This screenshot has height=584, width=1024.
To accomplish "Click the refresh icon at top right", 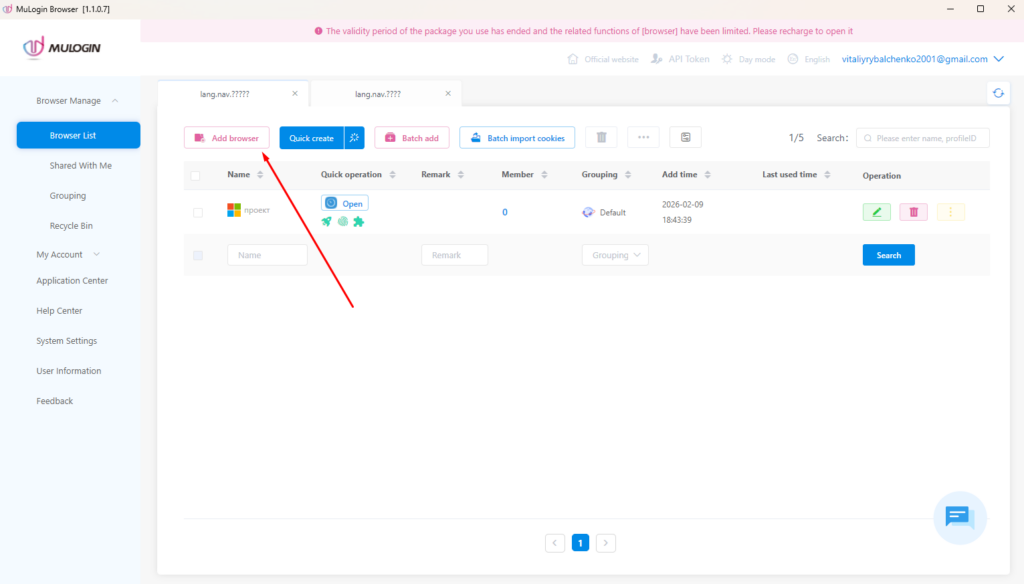I will tap(998, 93).
